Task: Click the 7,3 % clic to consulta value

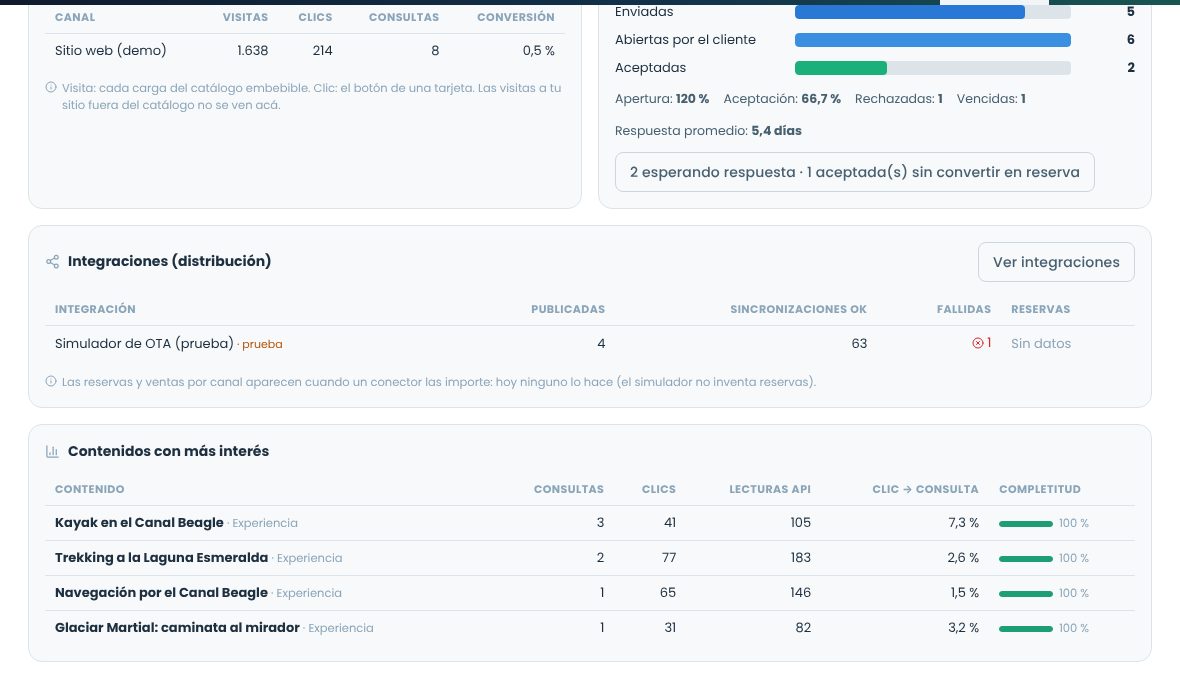Action: click(963, 522)
